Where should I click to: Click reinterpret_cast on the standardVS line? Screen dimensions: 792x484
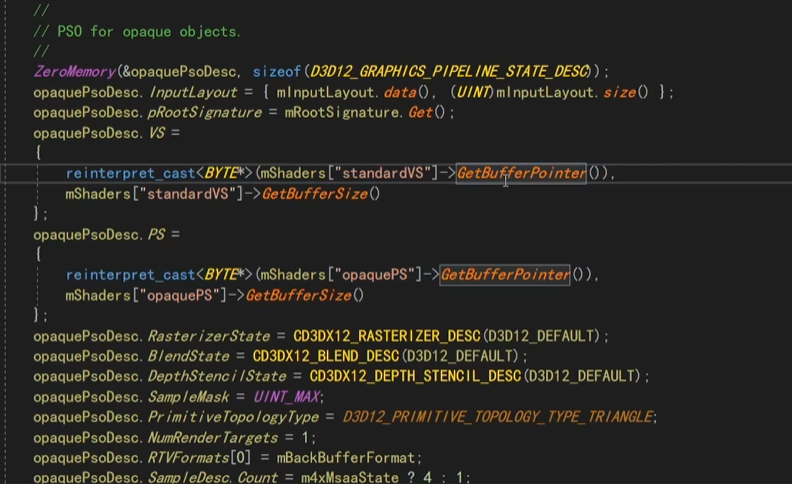coord(130,173)
